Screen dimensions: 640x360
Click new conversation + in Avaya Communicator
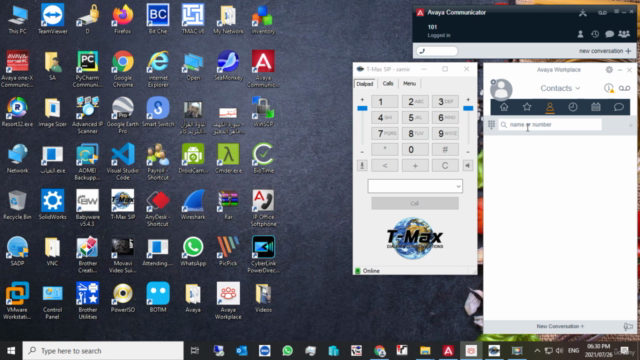(605, 51)
